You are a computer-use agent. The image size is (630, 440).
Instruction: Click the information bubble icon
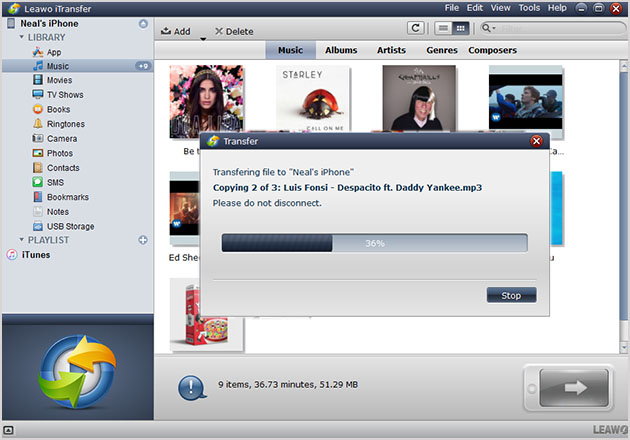click(192, 388)
